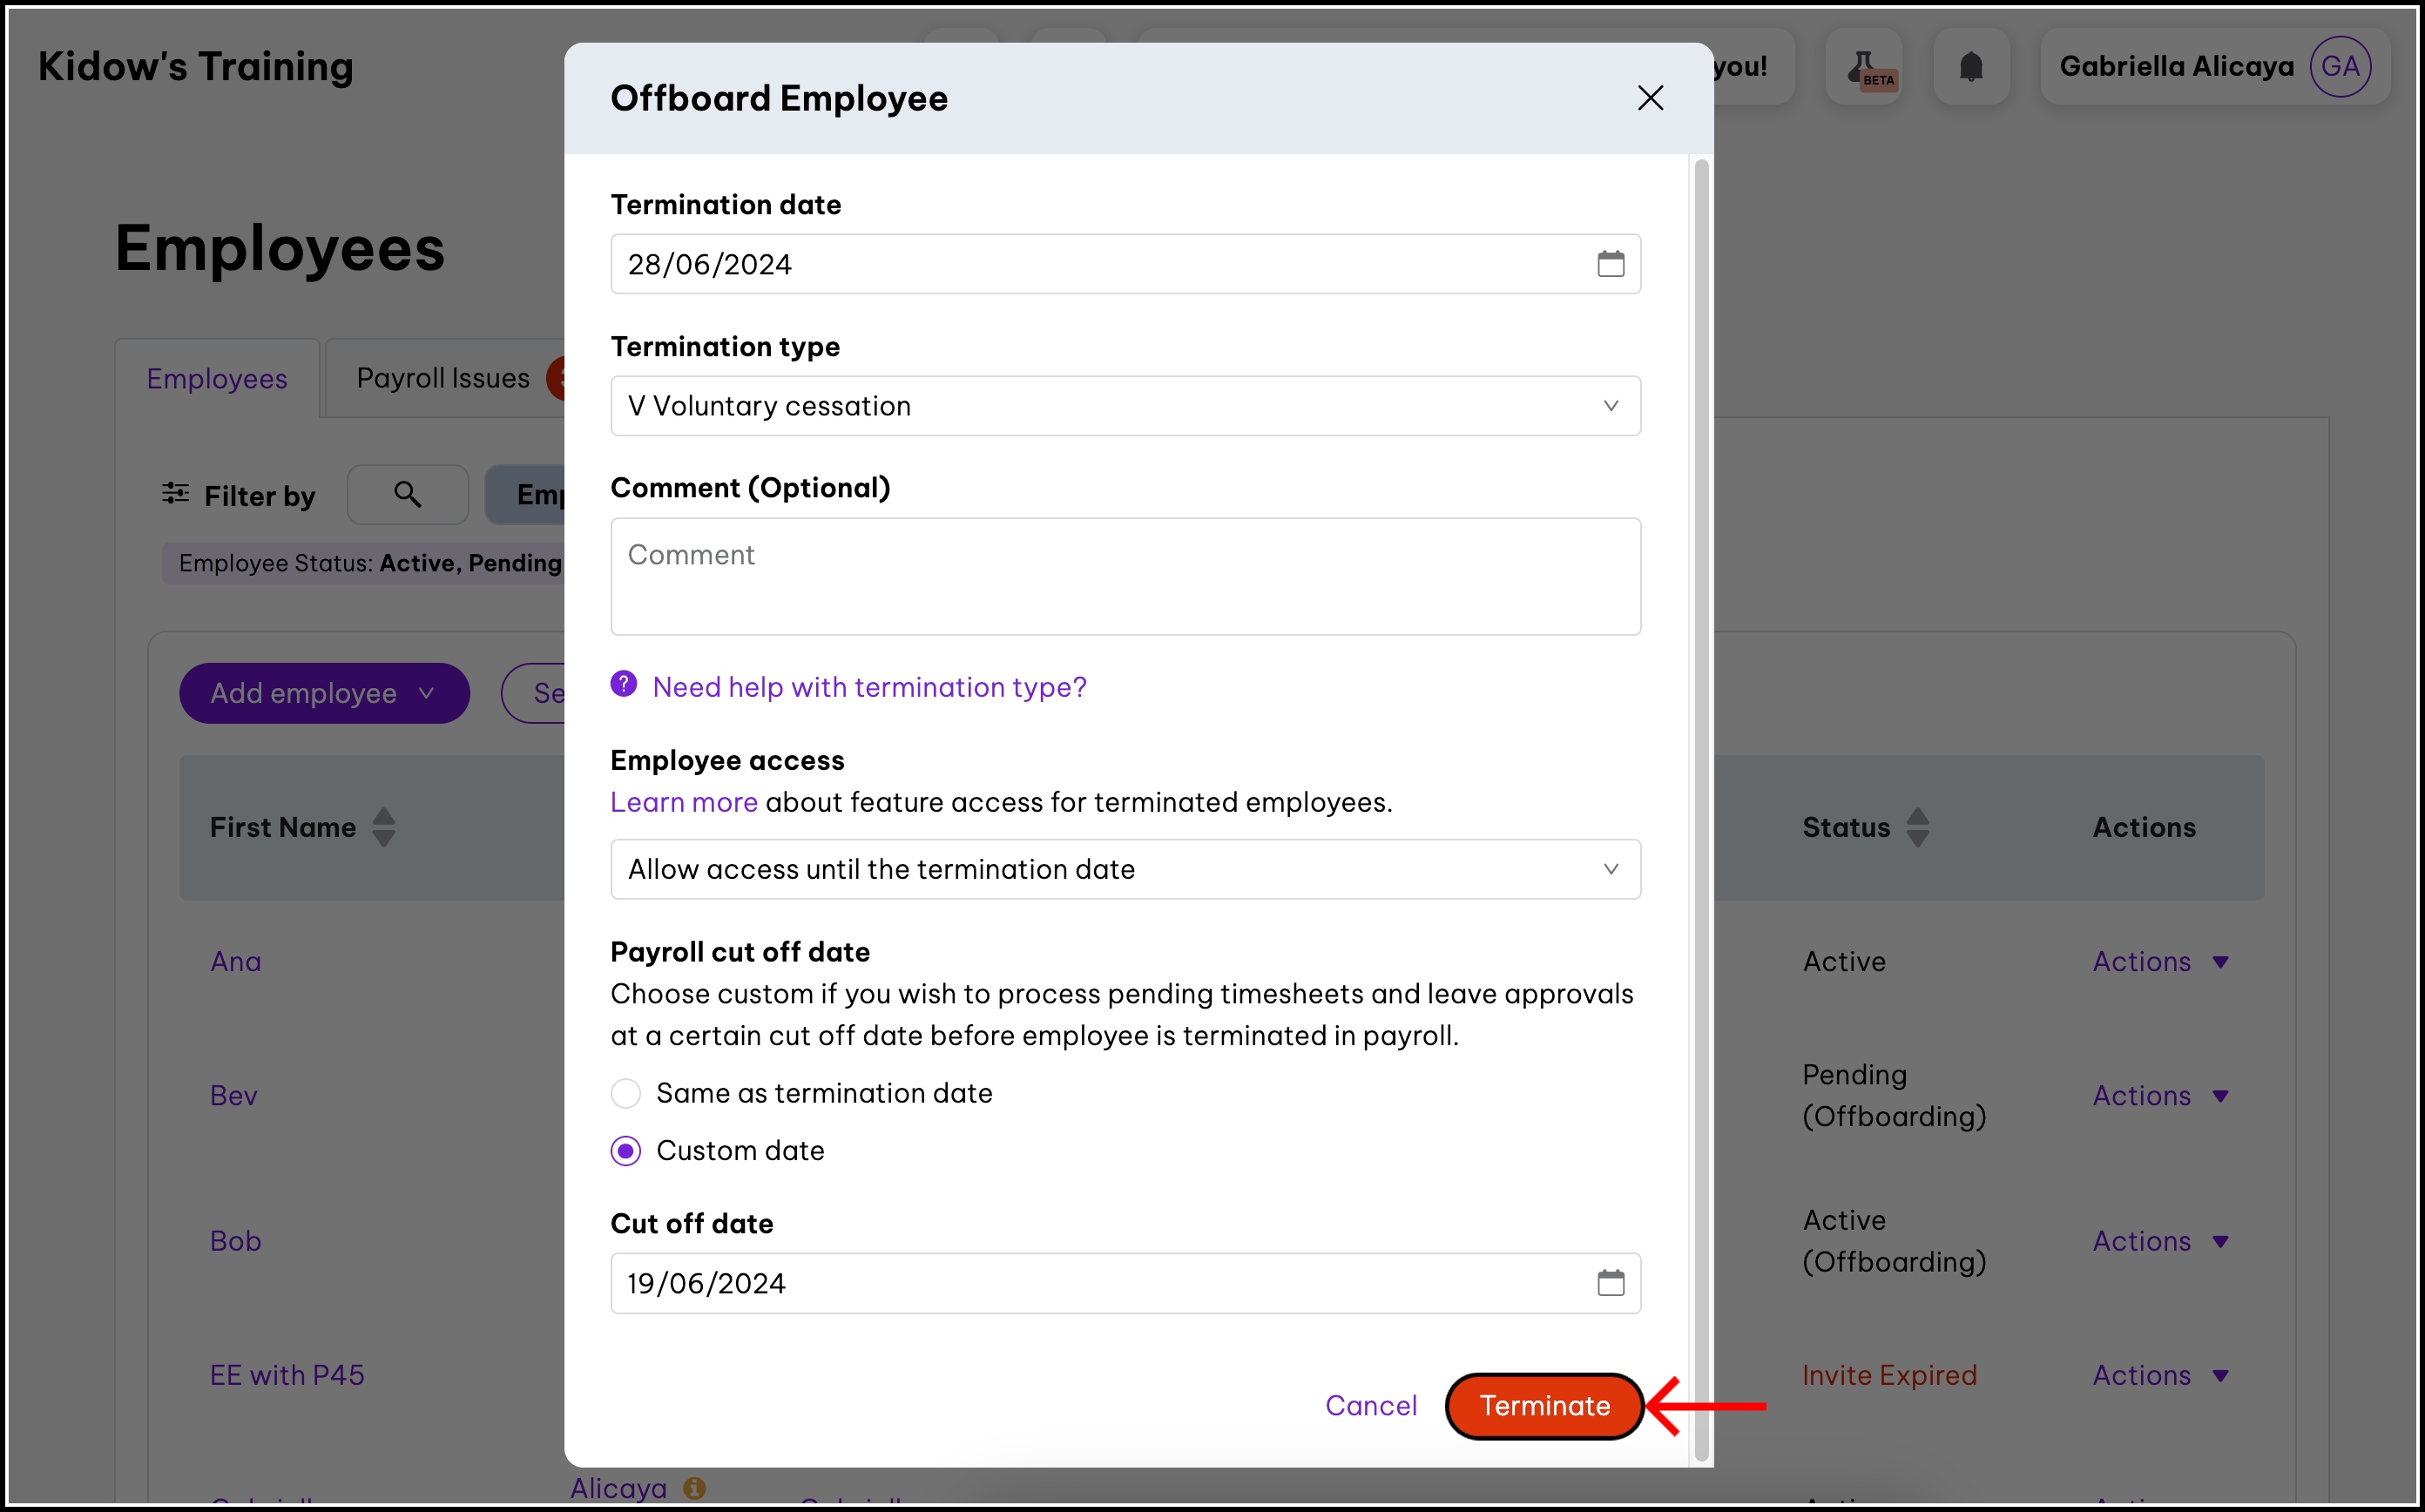The image size is (2425, 1512).
Task: Click the Cancel link in dialog
Action: click(1371, 1406)
